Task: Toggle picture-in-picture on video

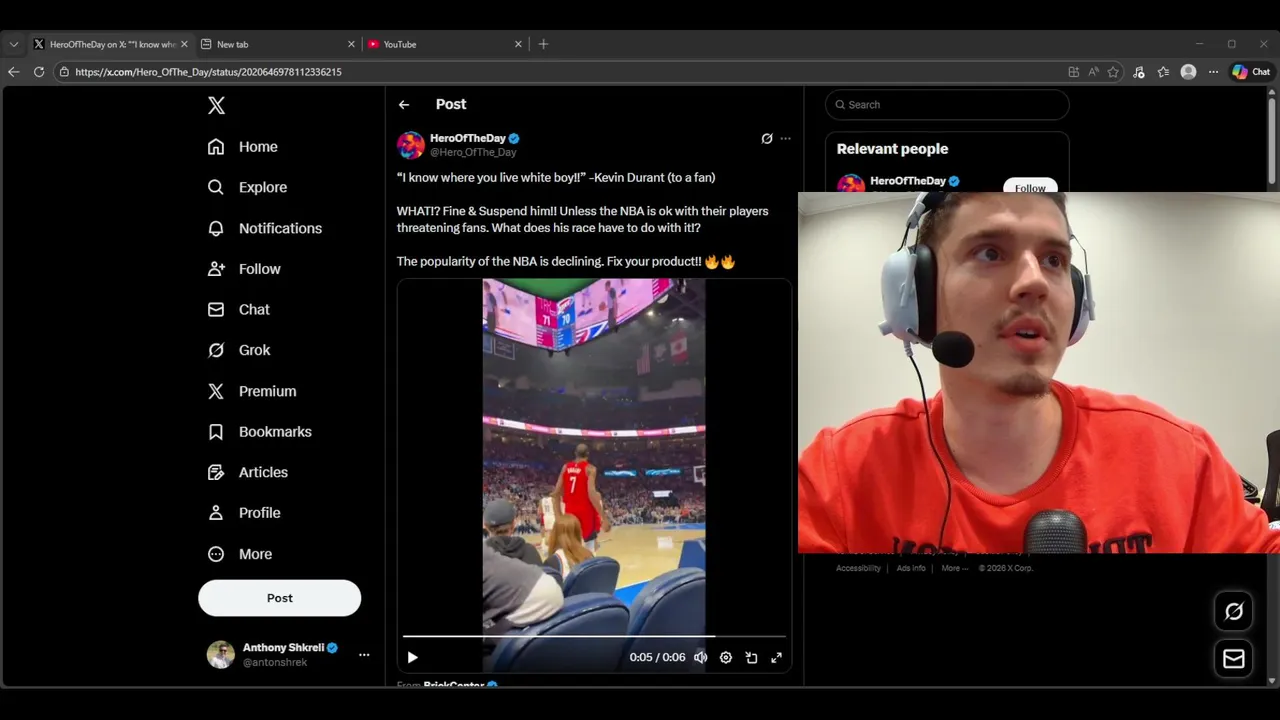Action: (x=751, y=657)
